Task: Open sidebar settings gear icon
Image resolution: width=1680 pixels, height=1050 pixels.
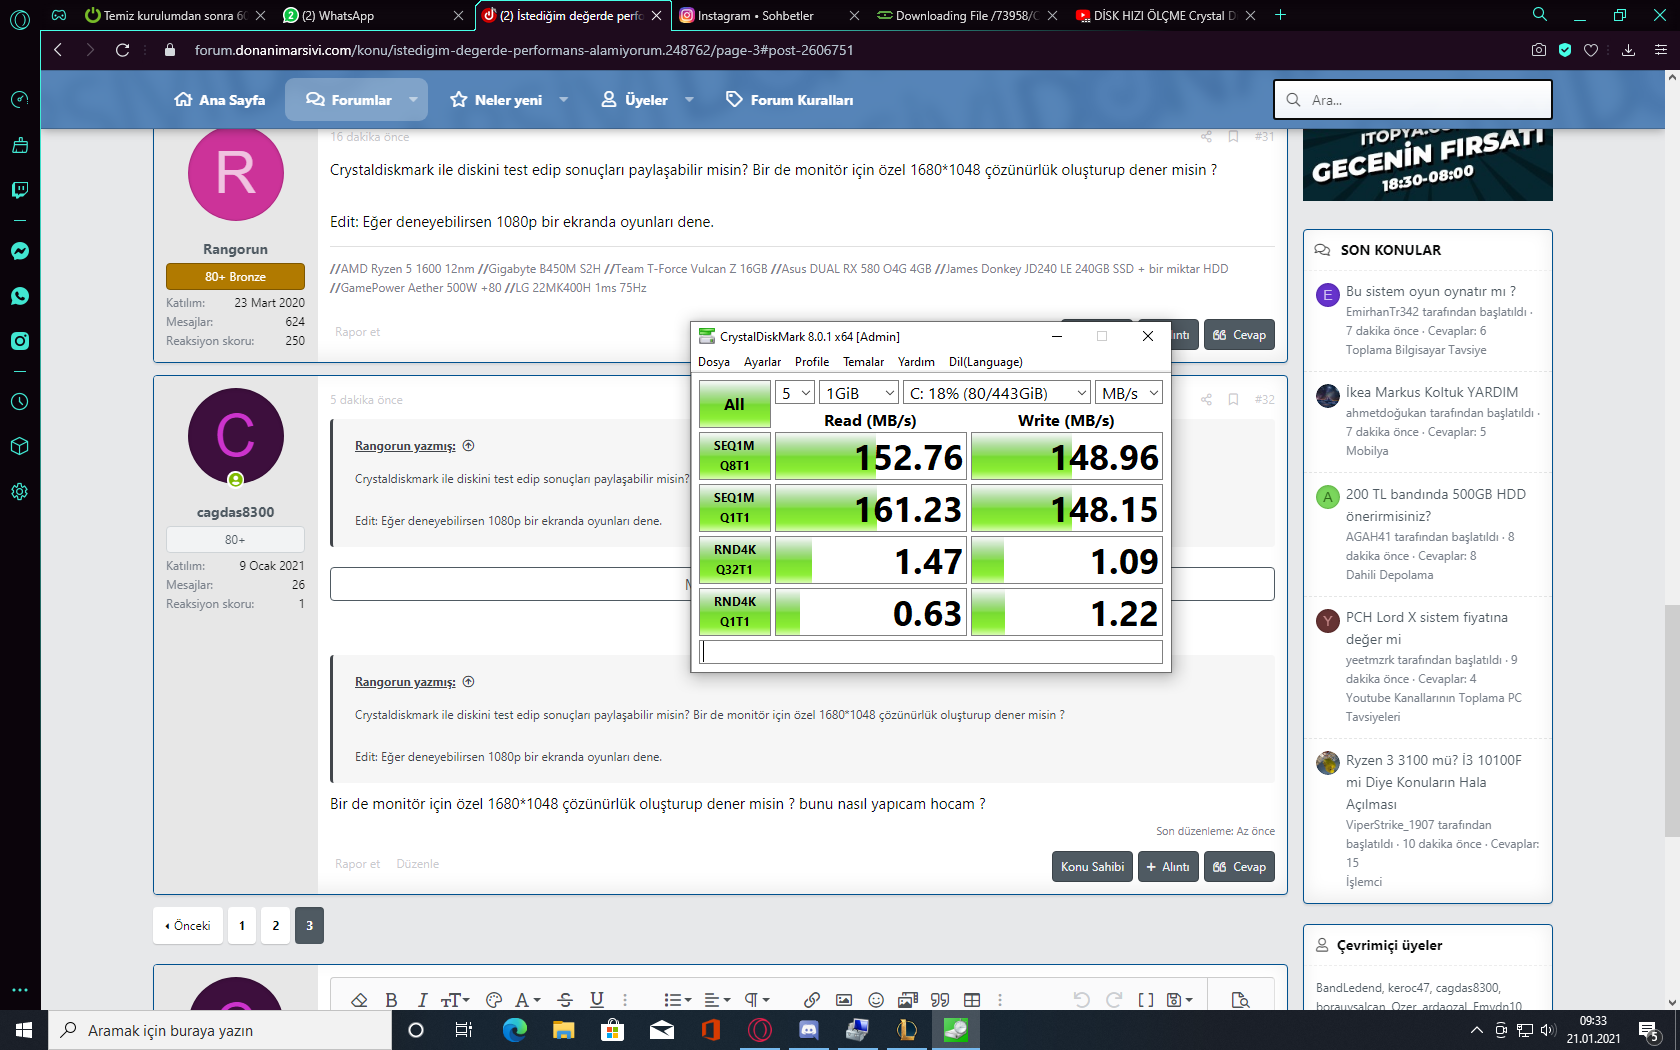Action: click(x=20, y=491)
